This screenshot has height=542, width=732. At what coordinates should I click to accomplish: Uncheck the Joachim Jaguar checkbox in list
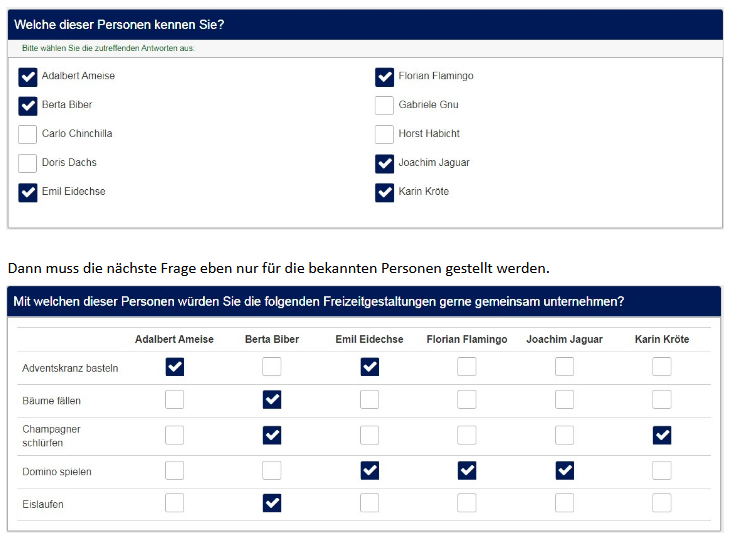pyautogui.click(x=384, y=163)
